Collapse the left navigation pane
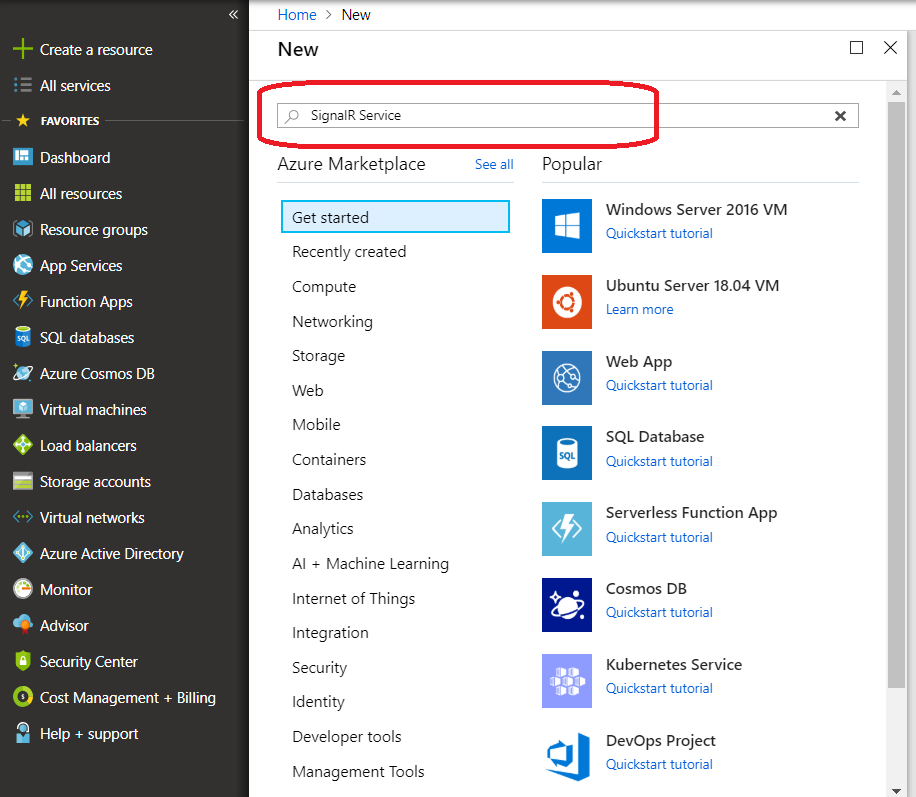 click(233, 14)
